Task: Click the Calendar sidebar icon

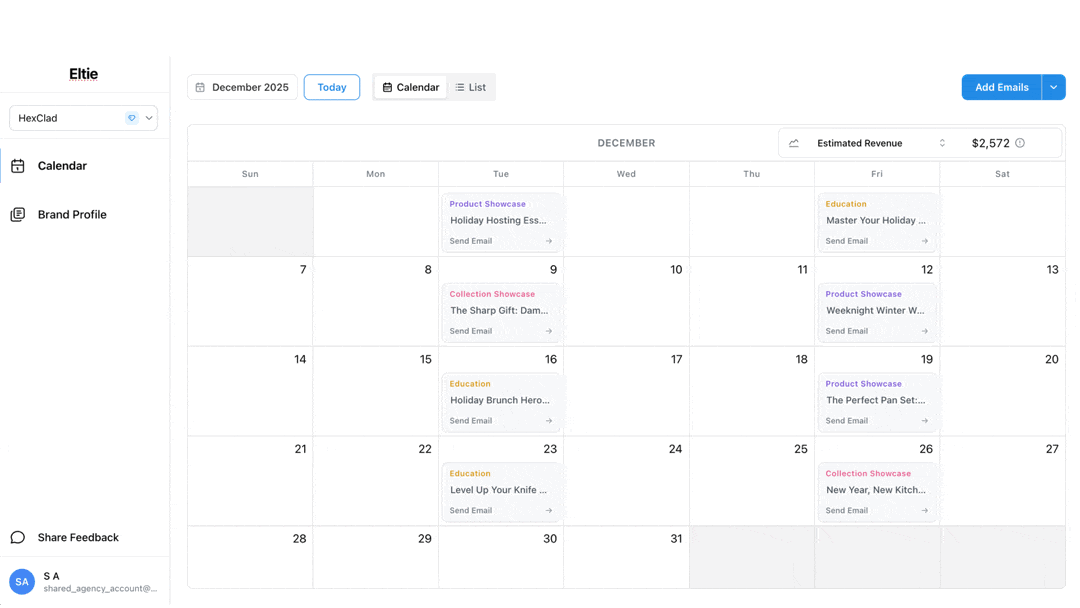Action: pyautogui.click(x=18, y=166)
